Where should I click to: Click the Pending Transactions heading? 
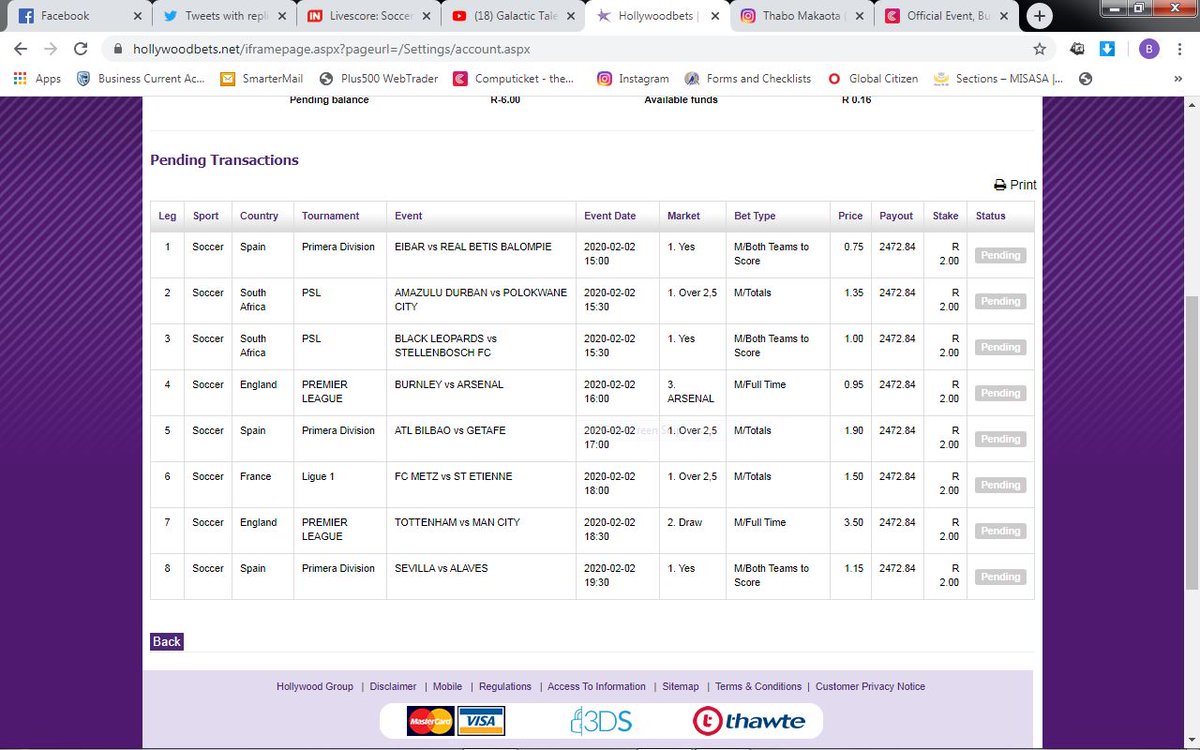(224, 160)
